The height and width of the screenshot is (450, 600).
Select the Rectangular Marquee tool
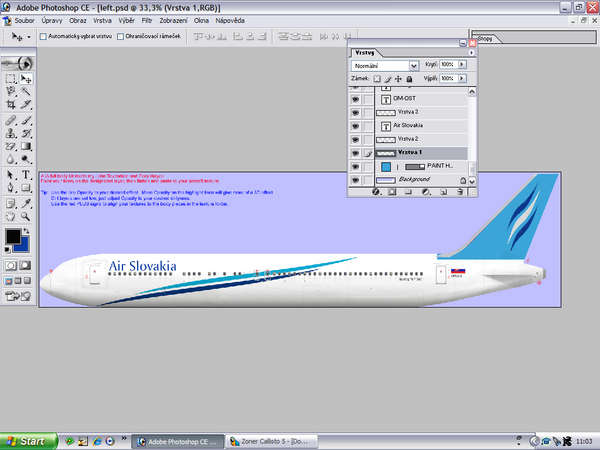click(x=11, y=79)
